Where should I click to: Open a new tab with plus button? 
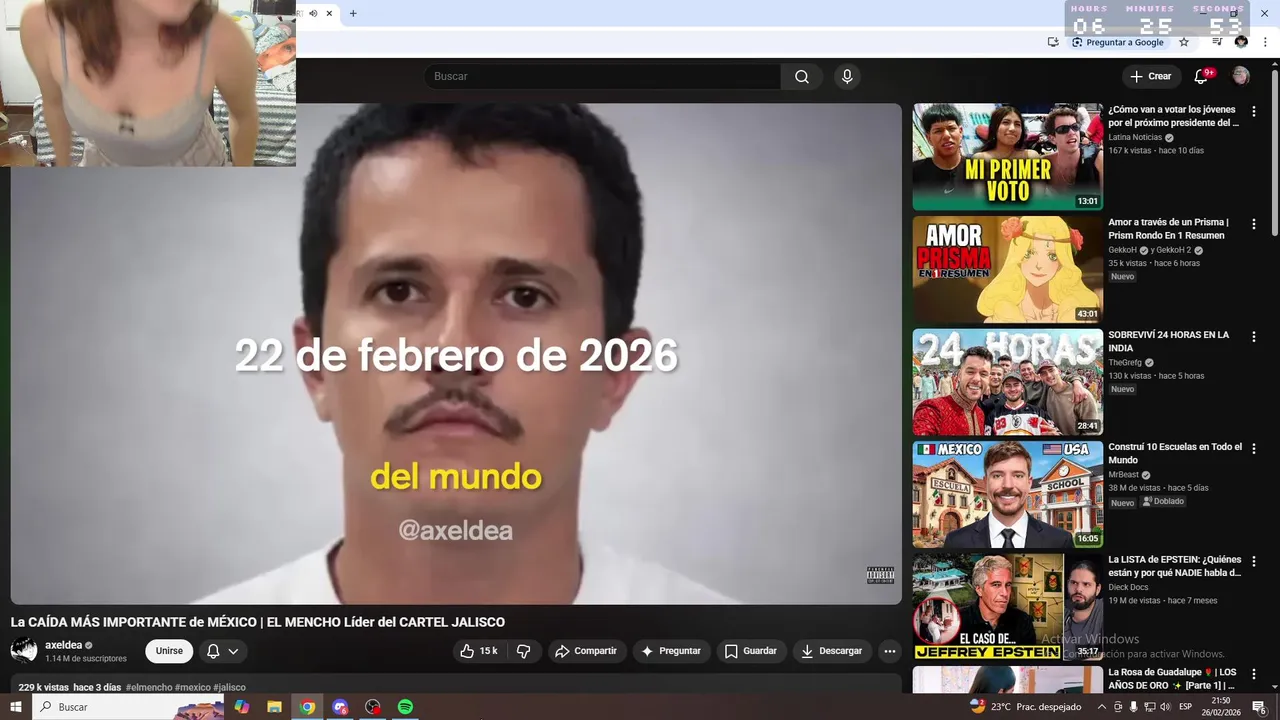pyautogui.click(x=353, y=13)
